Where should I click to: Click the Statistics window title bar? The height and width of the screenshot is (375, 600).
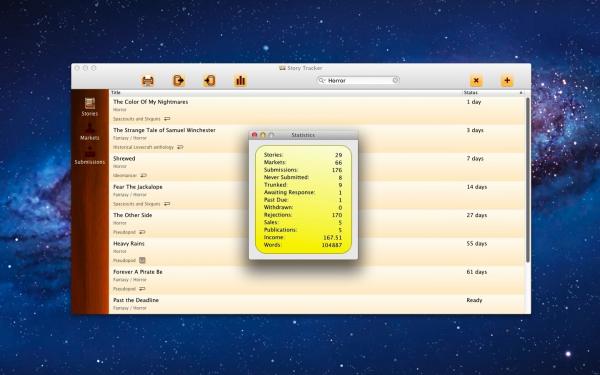[303, 135]
